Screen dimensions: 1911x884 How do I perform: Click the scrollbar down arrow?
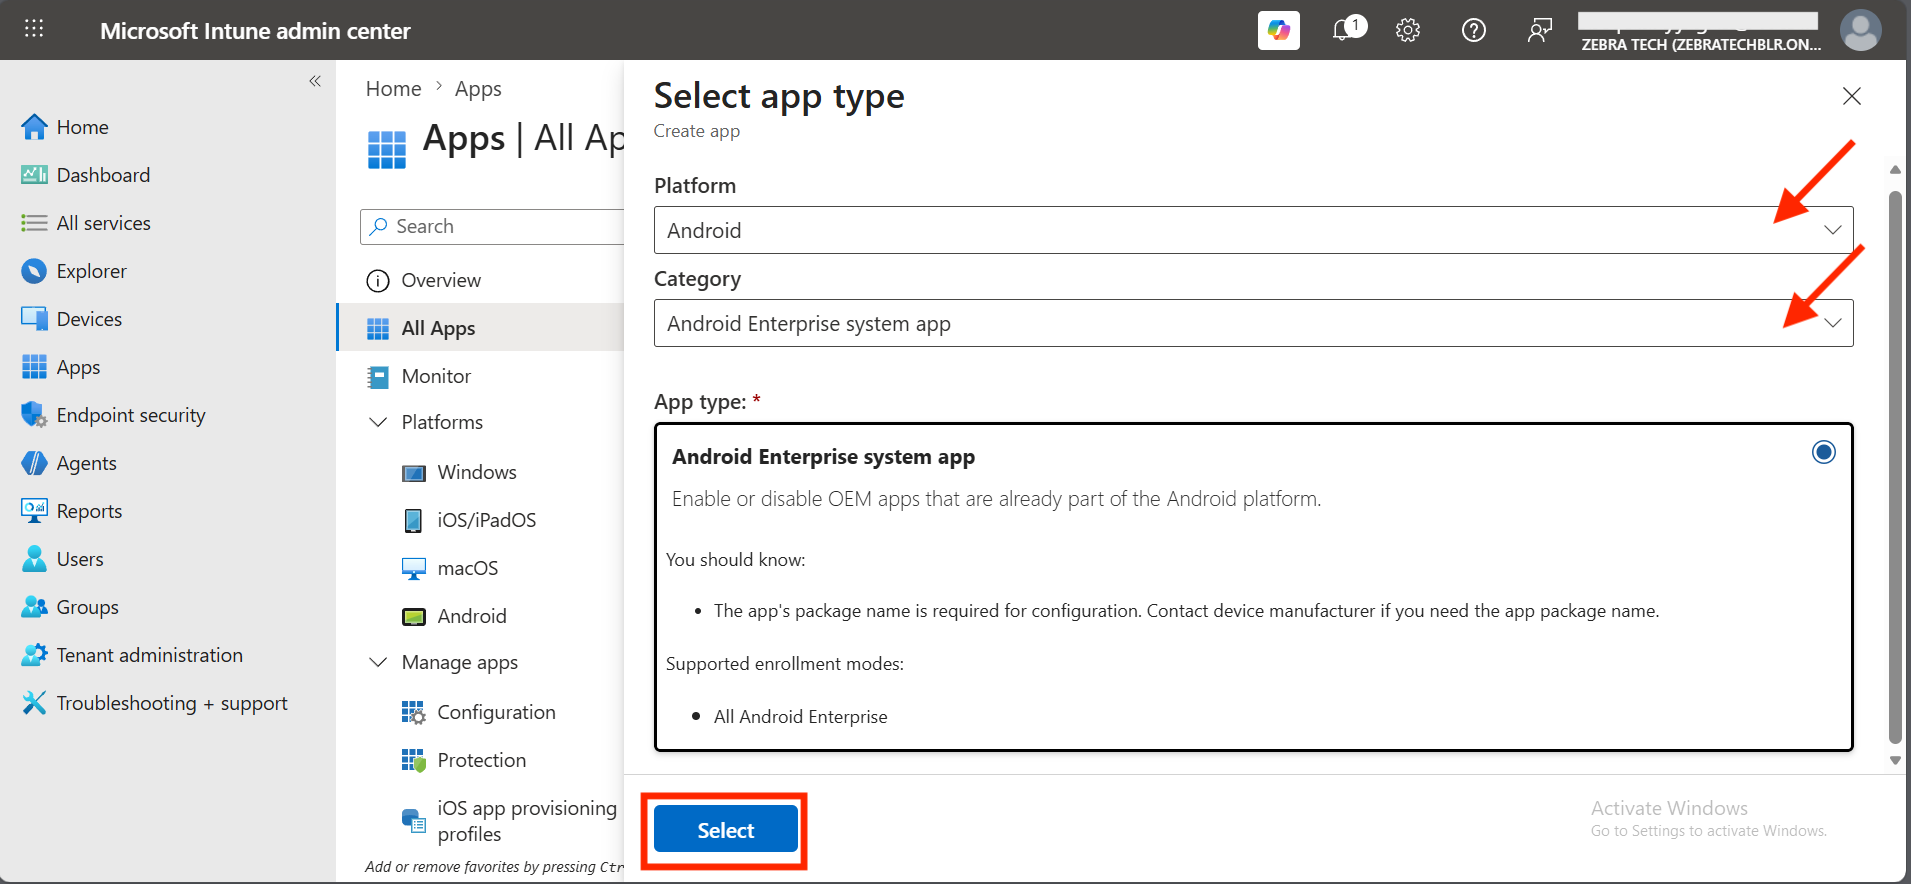(x=1895, y=760)
